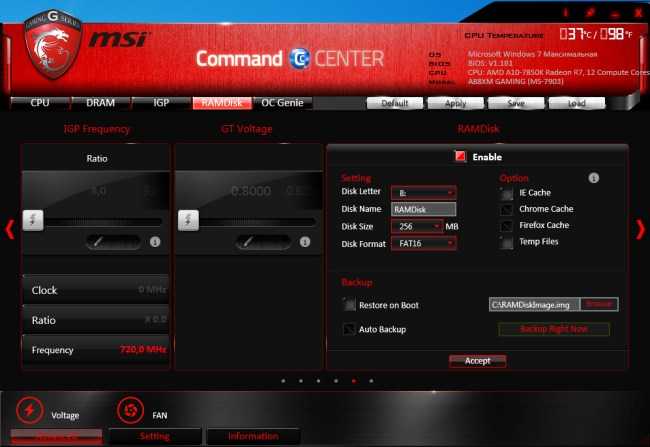Toggle Restore on Boot checkbox
650x447 pixels.
349,305
